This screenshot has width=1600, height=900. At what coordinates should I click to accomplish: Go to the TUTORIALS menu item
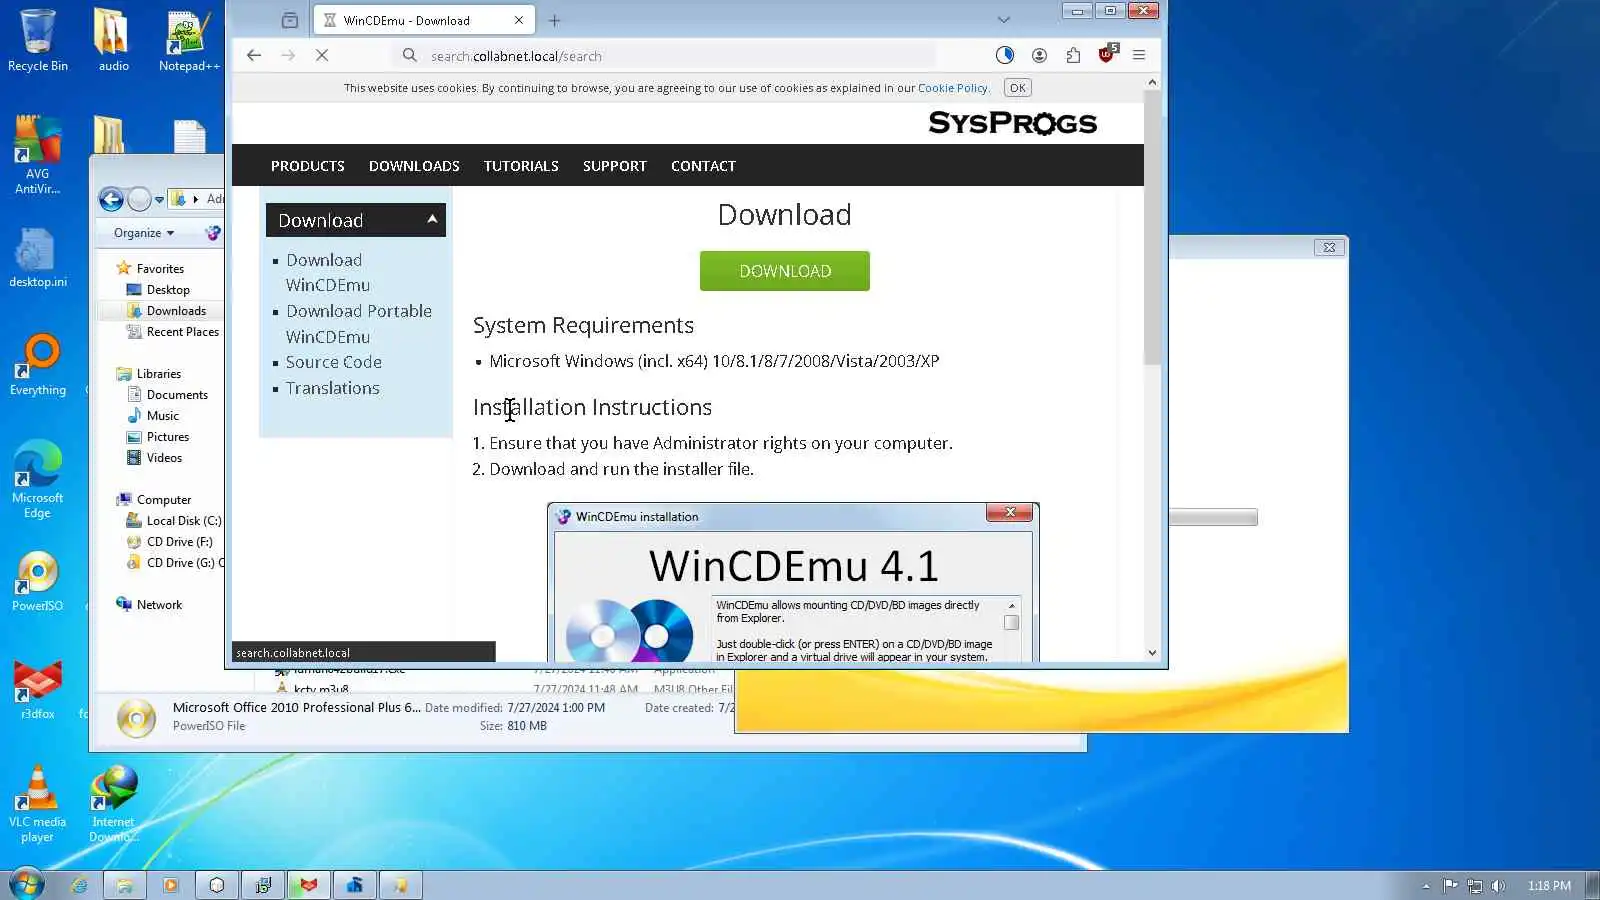[521, 166]
